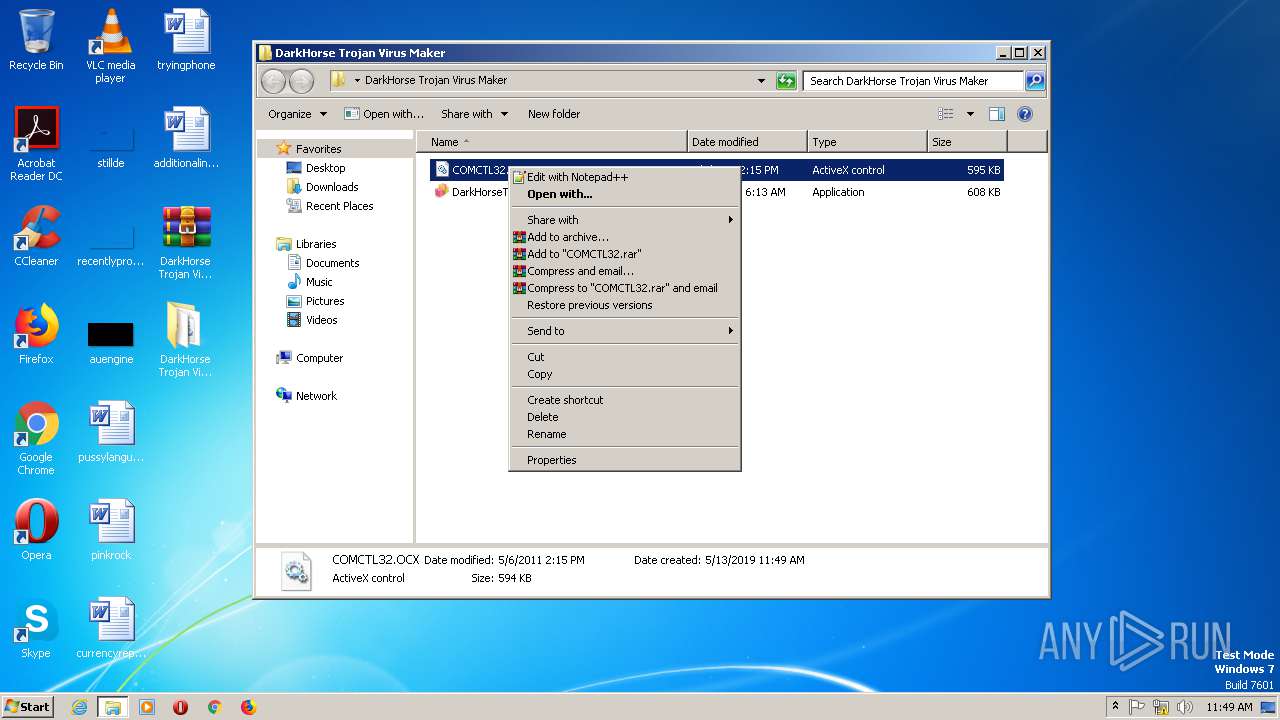Click Open with... toolbar button
Screen dimensions: 1280x720
tap(384, 114)
